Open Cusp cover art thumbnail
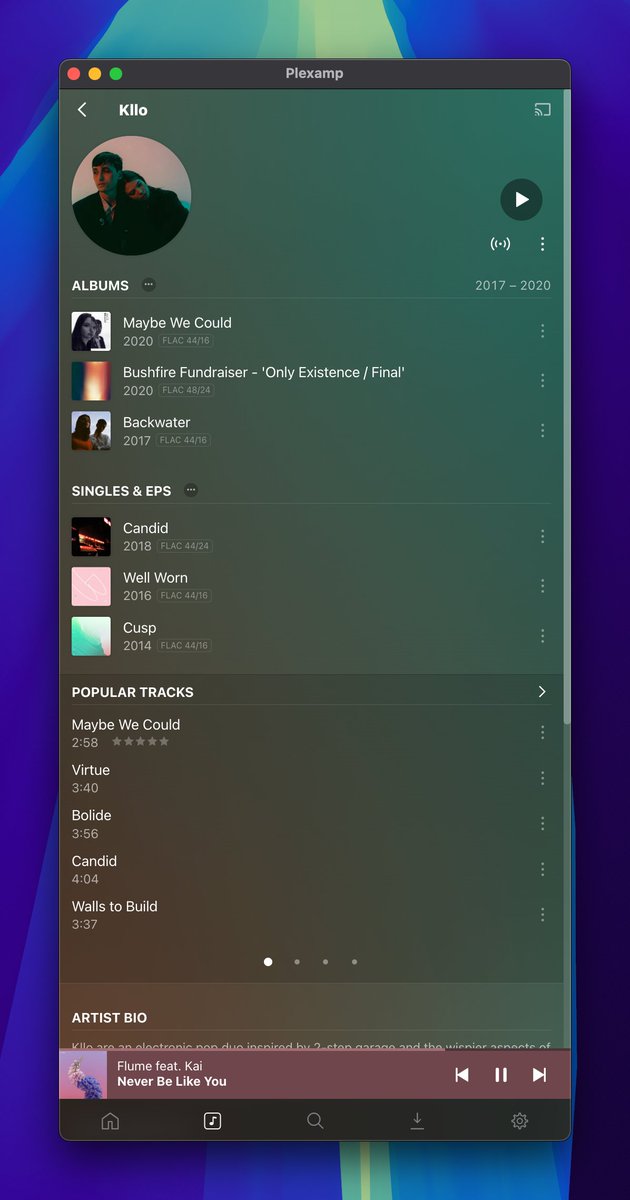This screenshot has height=1200, width=630. coord(91,636)
